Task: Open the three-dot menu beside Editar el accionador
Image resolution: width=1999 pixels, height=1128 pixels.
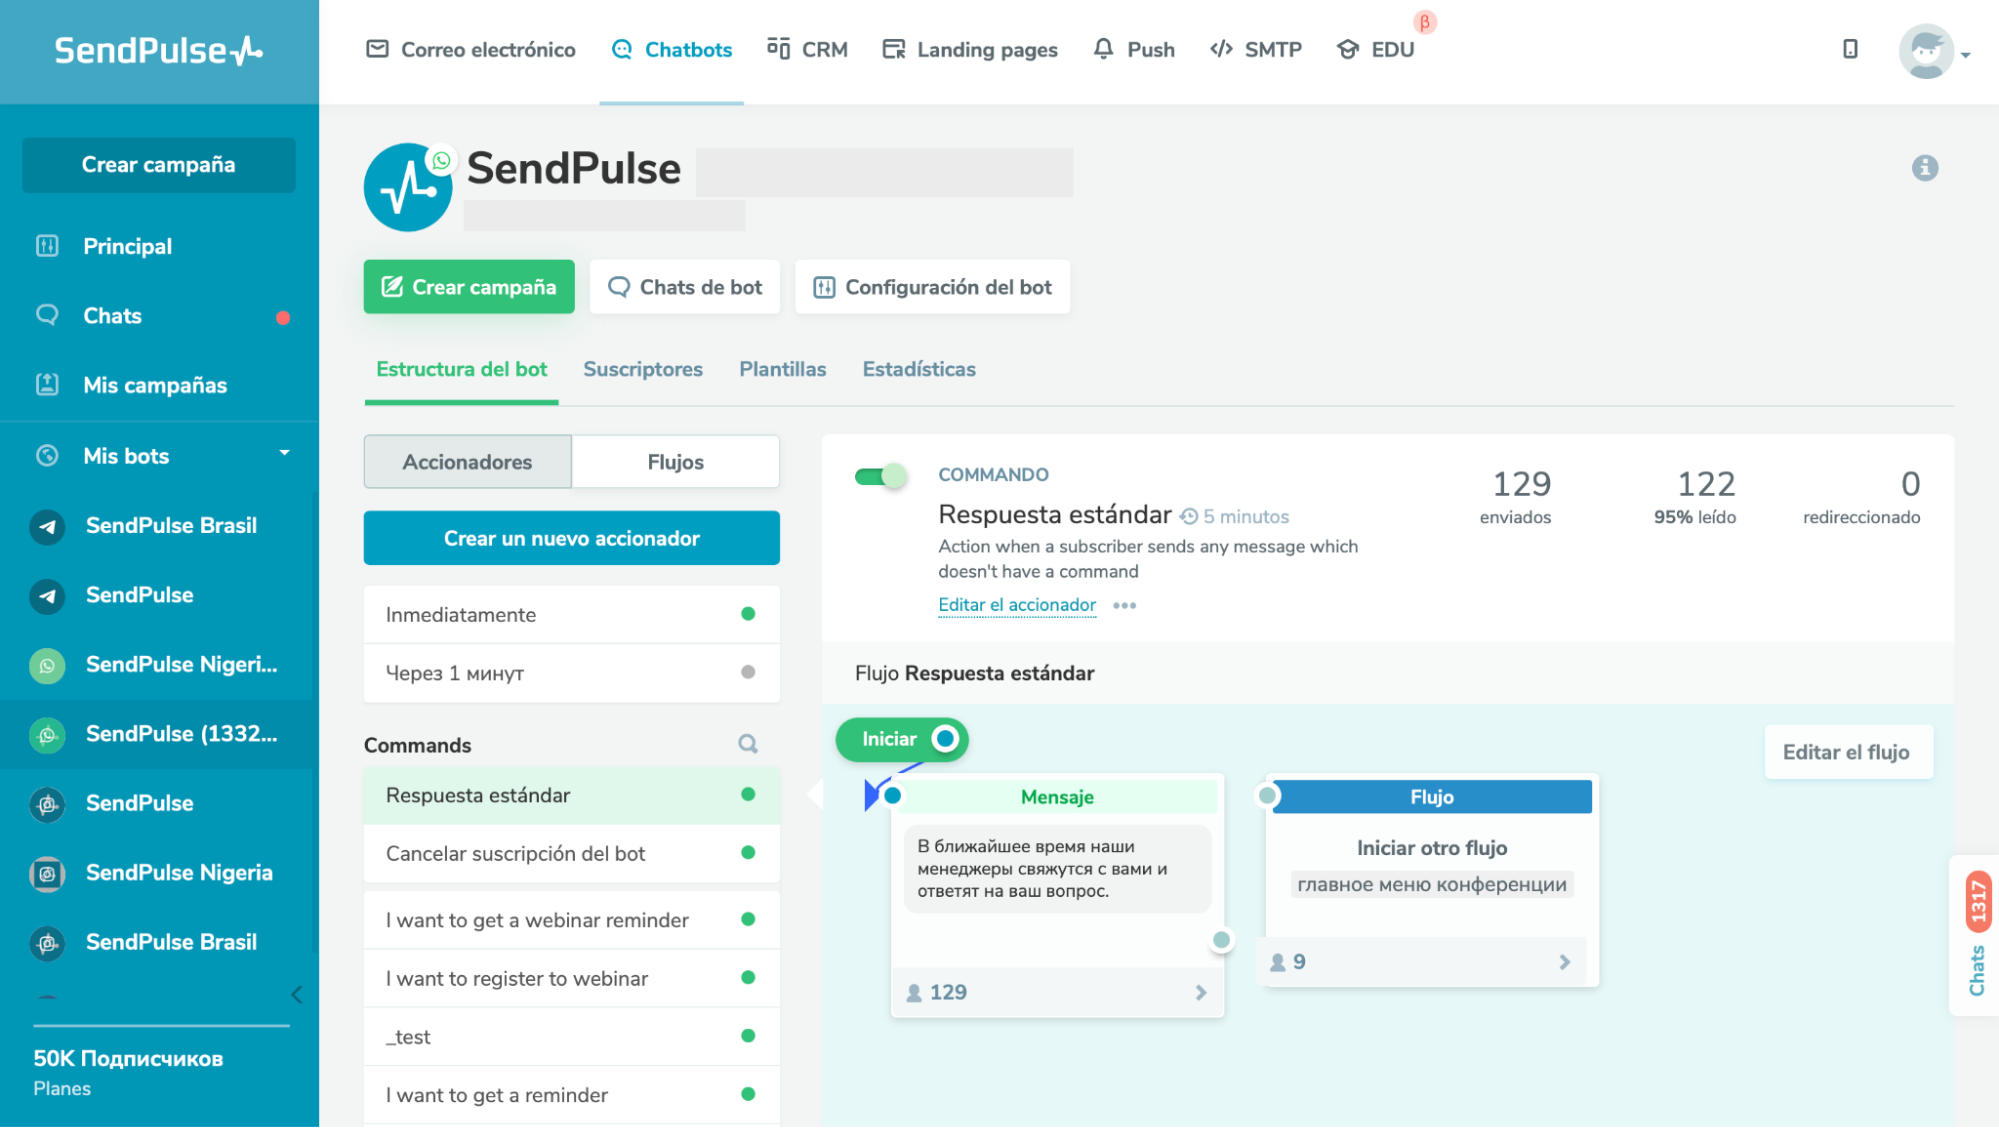Action: point(1124,606)
